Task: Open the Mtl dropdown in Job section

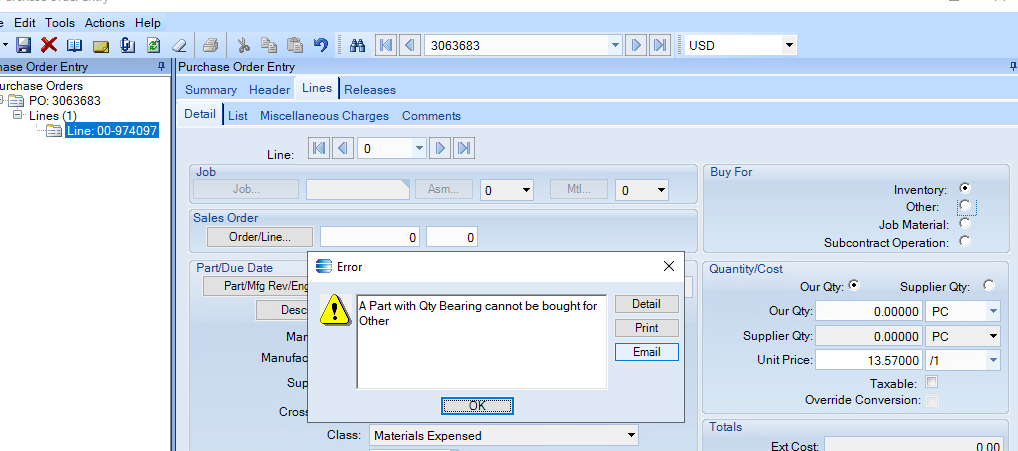Action: coord(661,191)
